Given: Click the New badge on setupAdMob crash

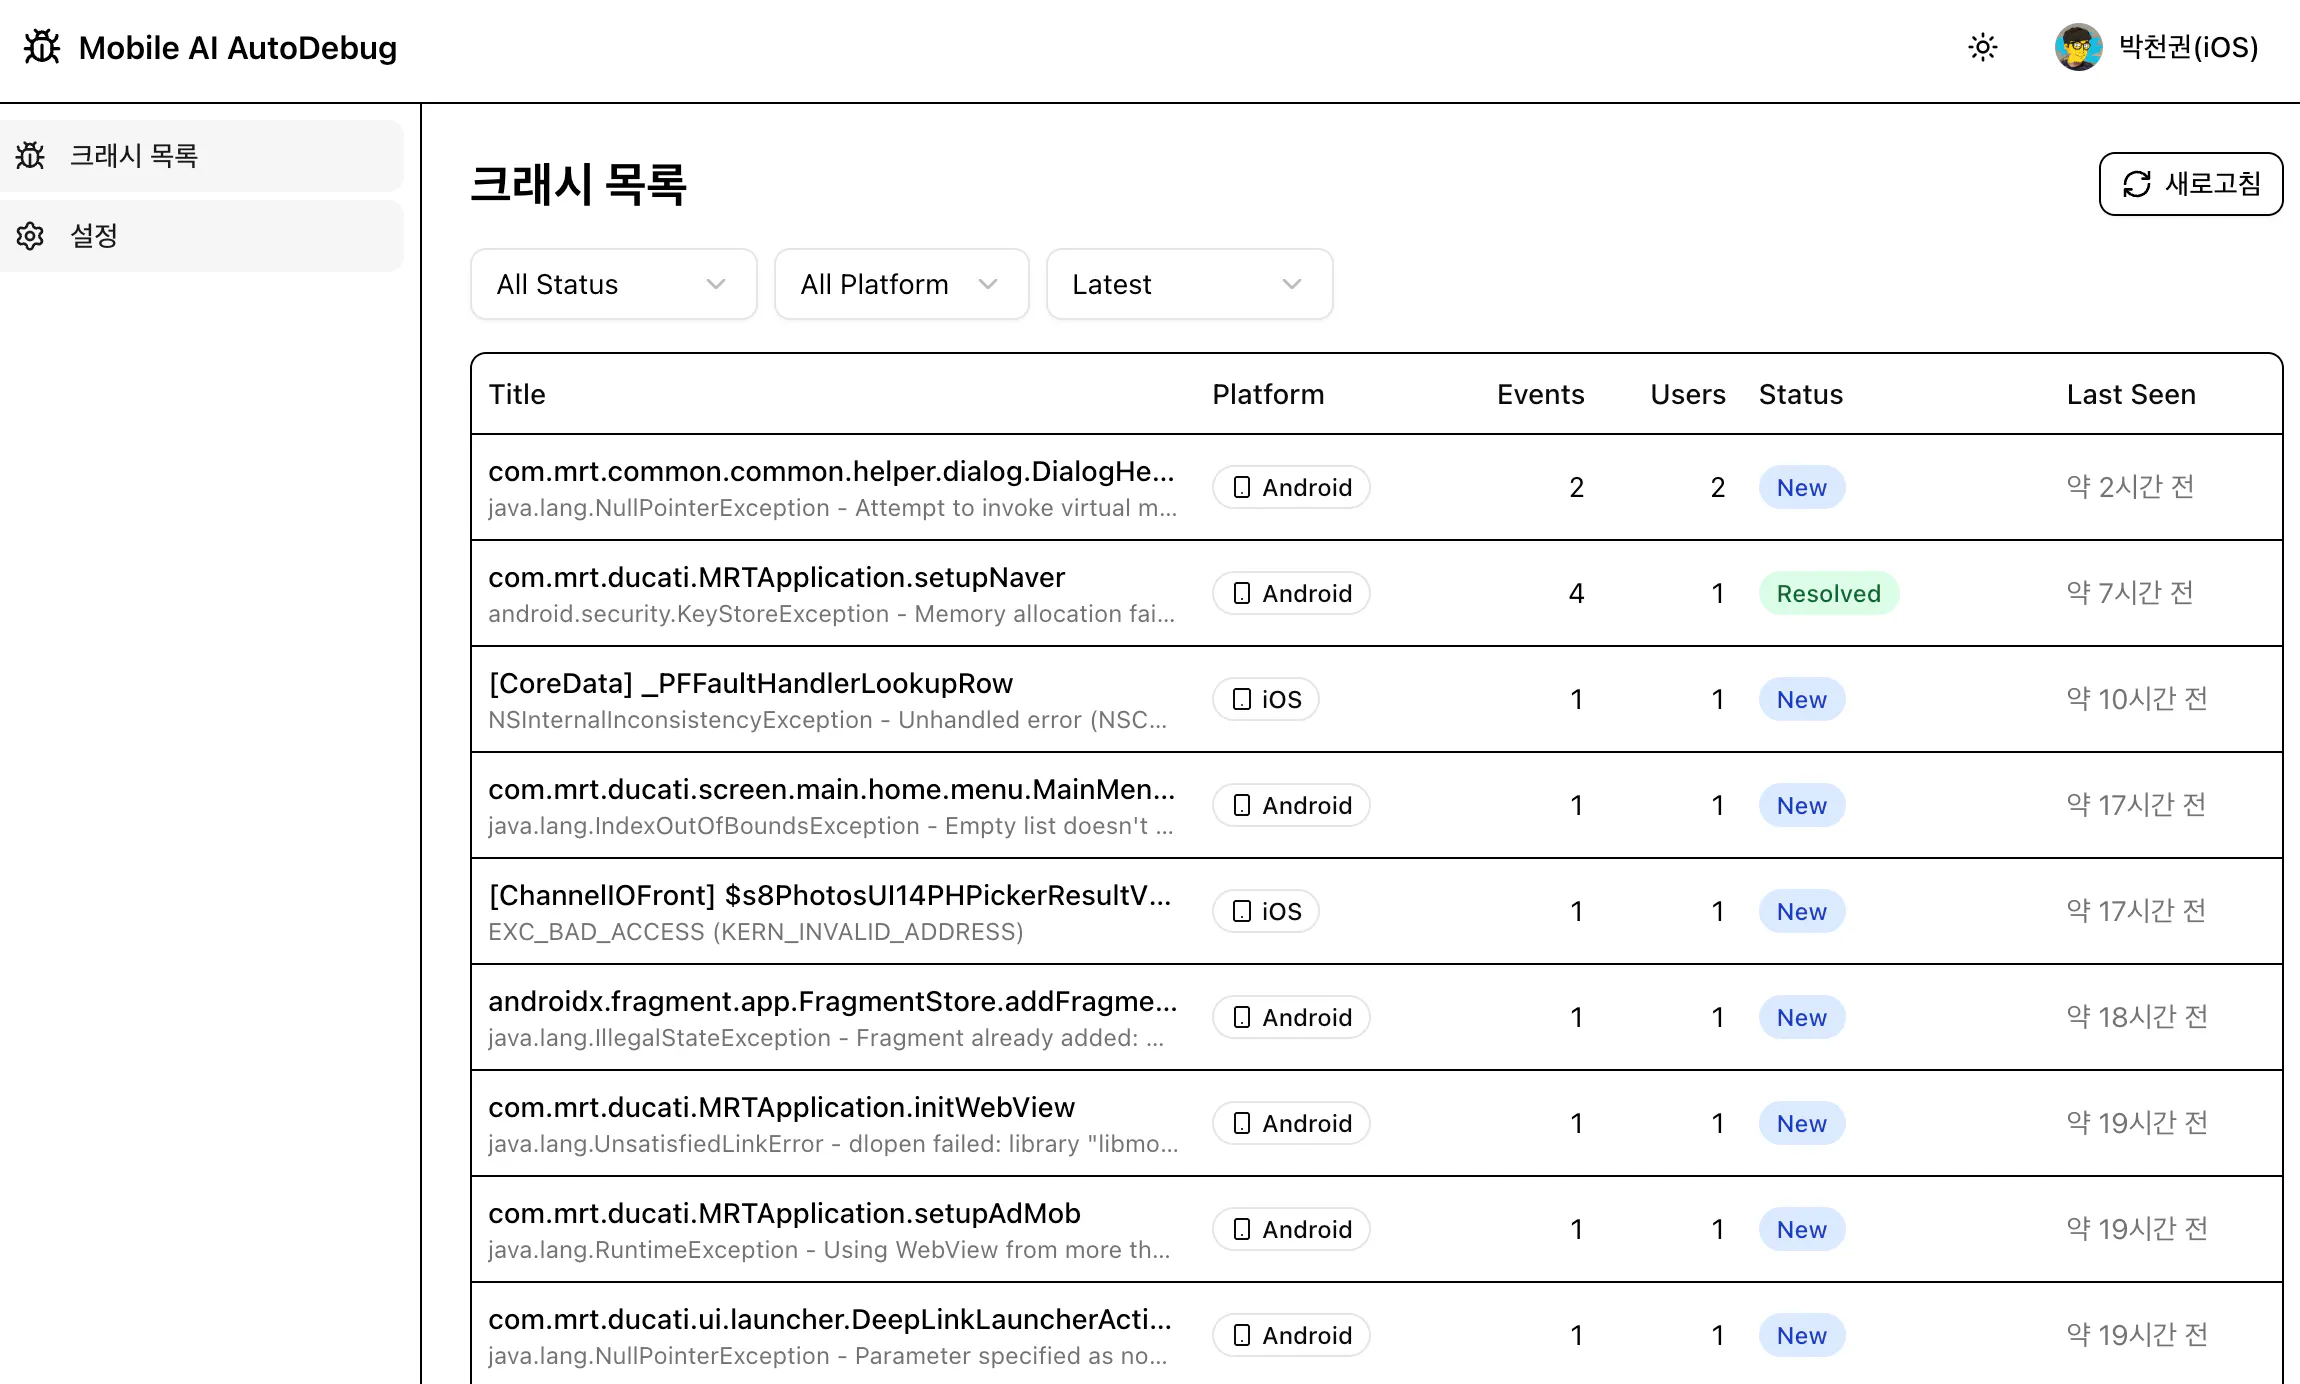Looking at the screenshot, I should tap(1801, 1229).
